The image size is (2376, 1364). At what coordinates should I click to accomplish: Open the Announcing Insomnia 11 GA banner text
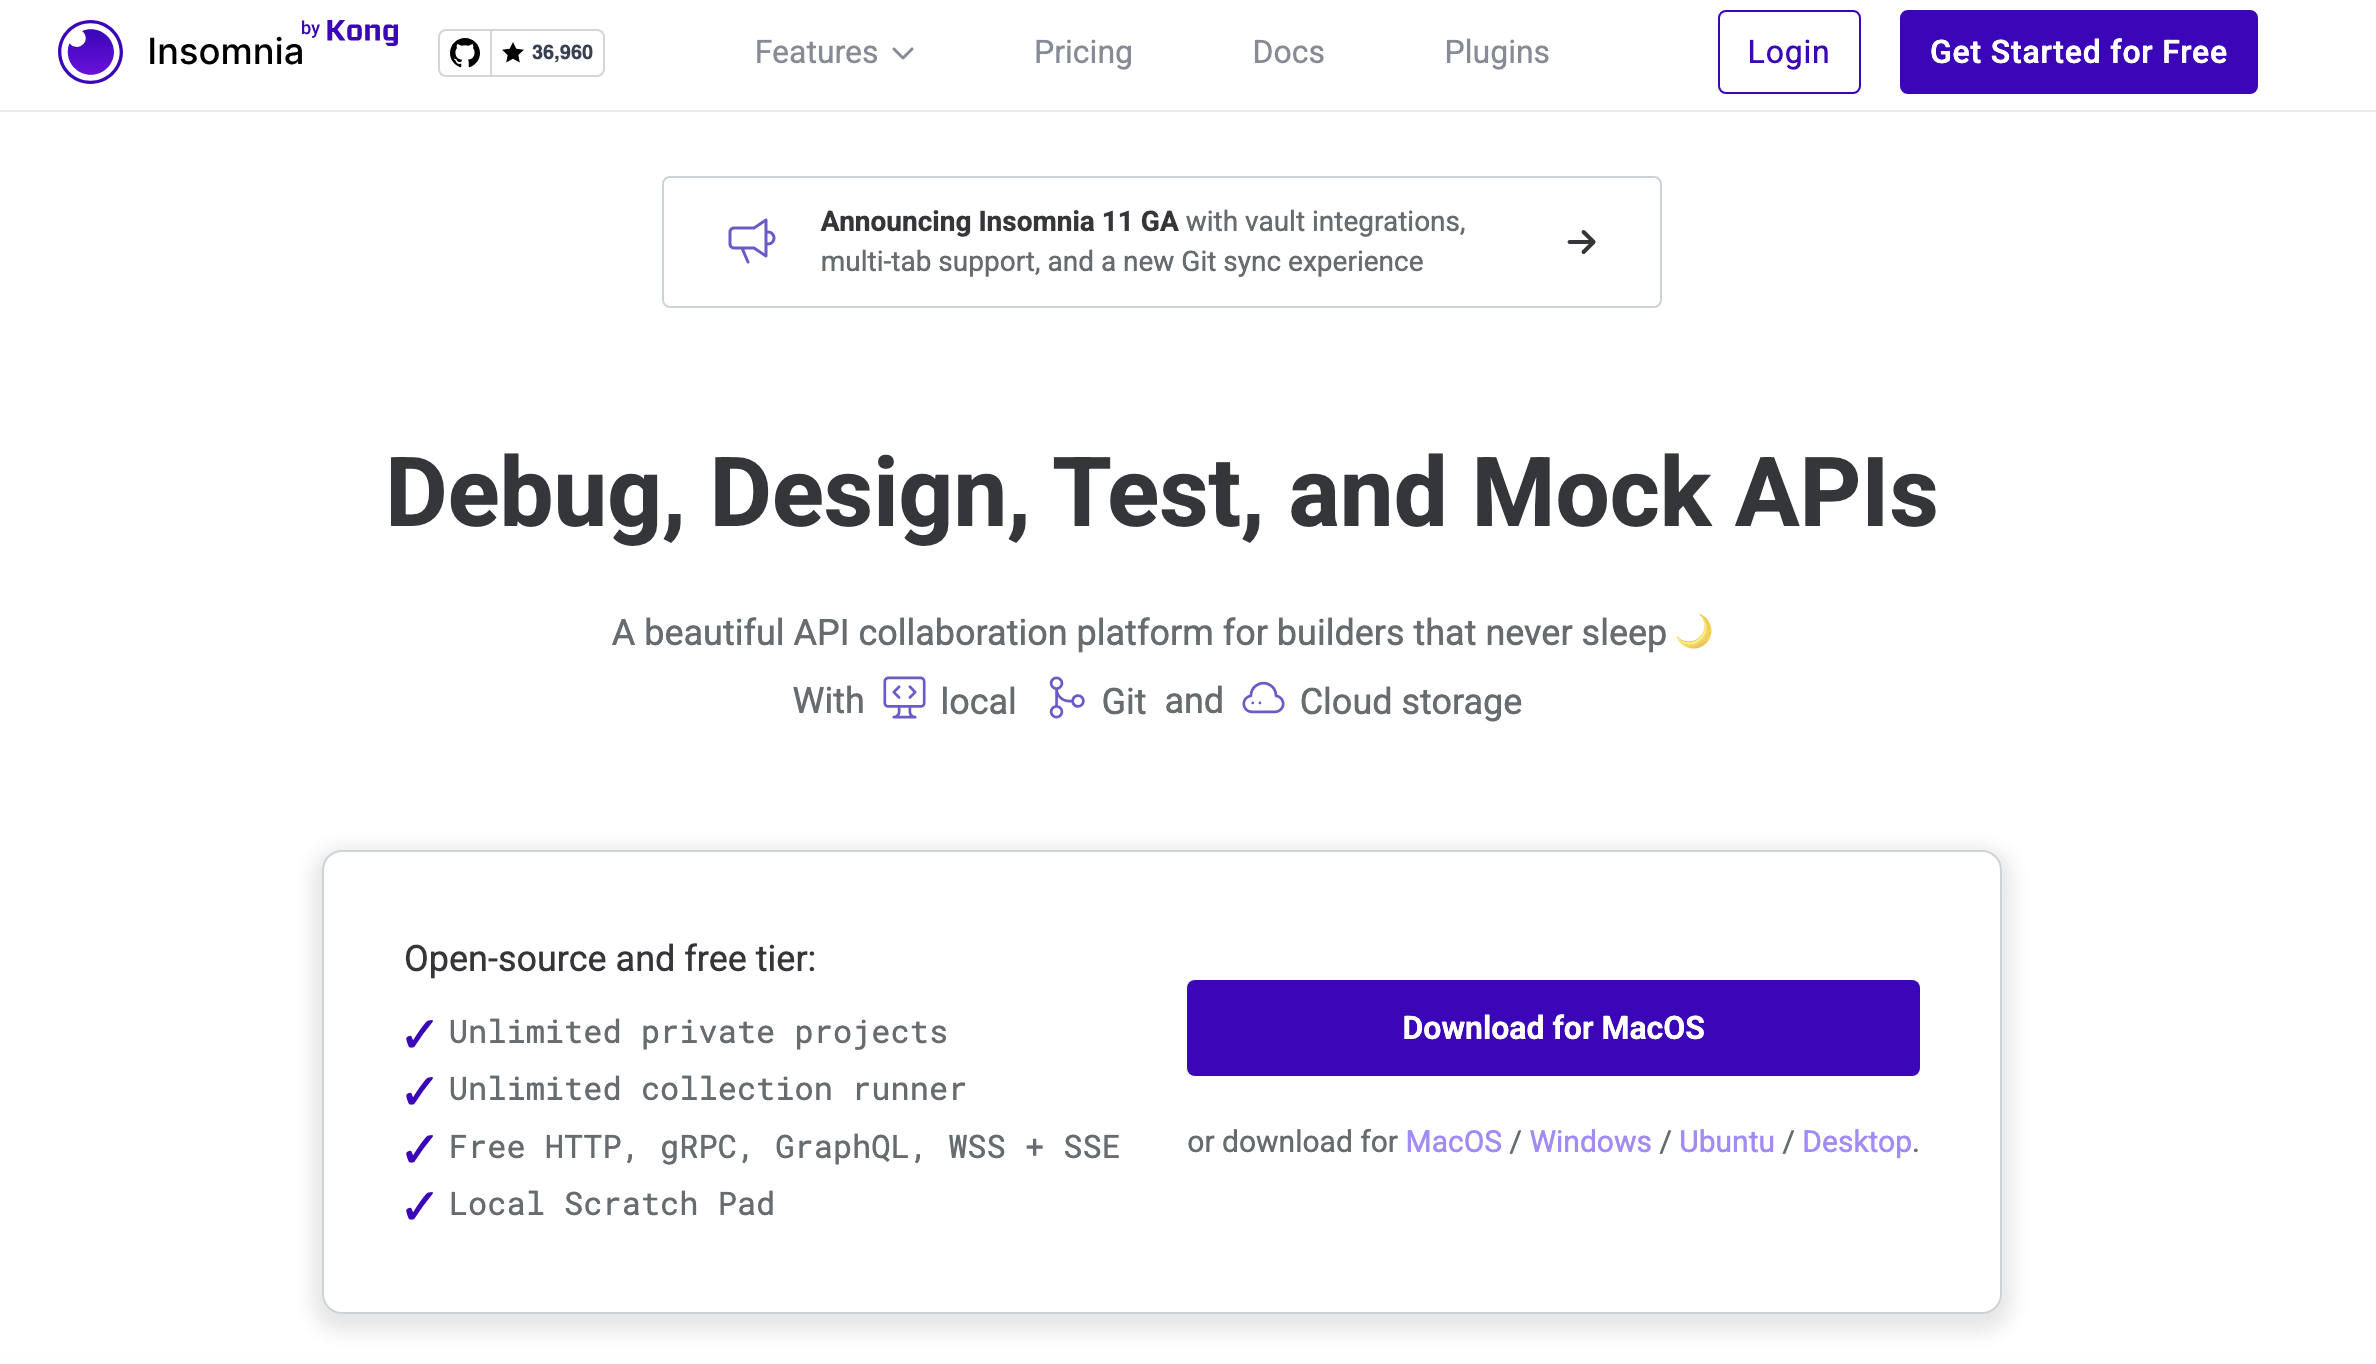(x=1143, y=241)
